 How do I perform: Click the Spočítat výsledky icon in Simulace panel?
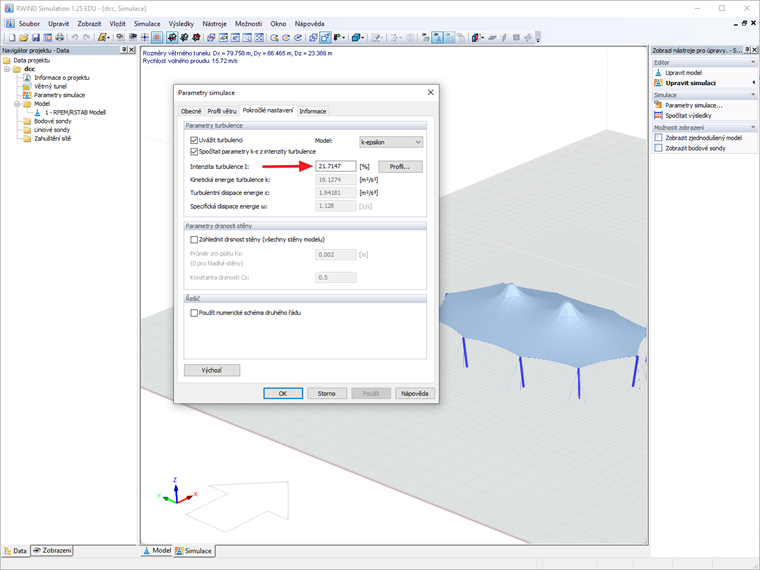(658, 115)
